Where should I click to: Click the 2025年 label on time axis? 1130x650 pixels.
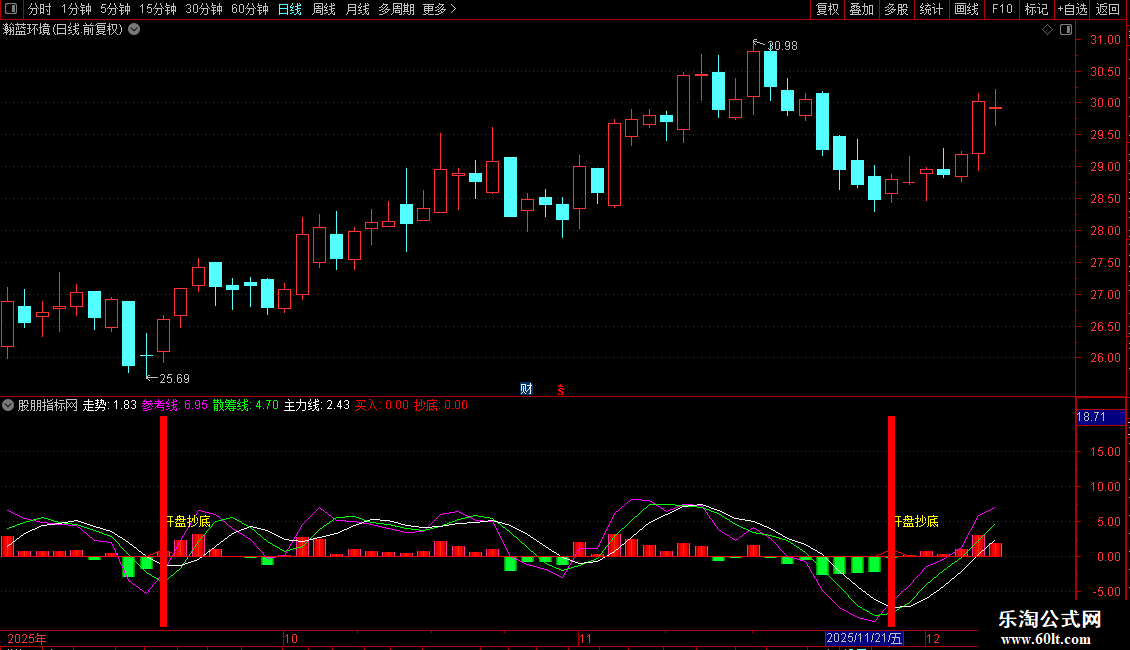coord(27,639)
